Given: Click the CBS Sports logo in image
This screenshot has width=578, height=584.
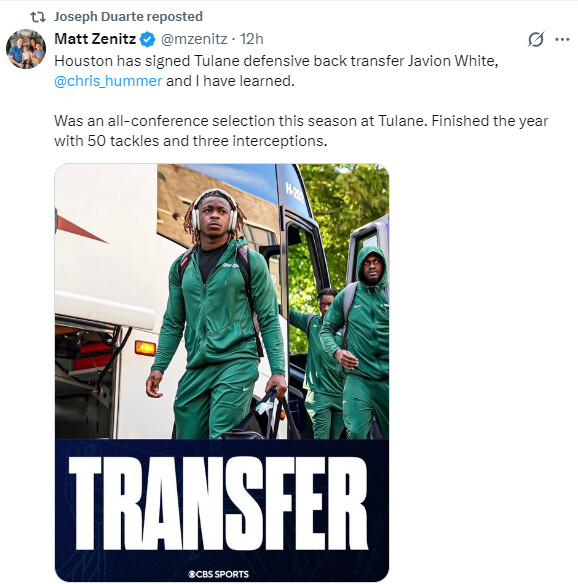Looking at the screenshot, I should [219, 574].
